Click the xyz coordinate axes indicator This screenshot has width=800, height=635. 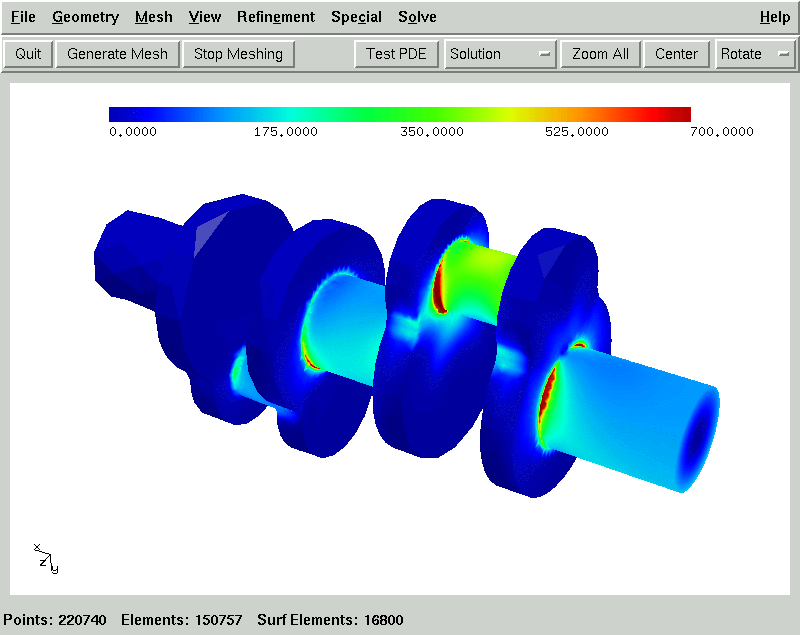pos(46,558)
